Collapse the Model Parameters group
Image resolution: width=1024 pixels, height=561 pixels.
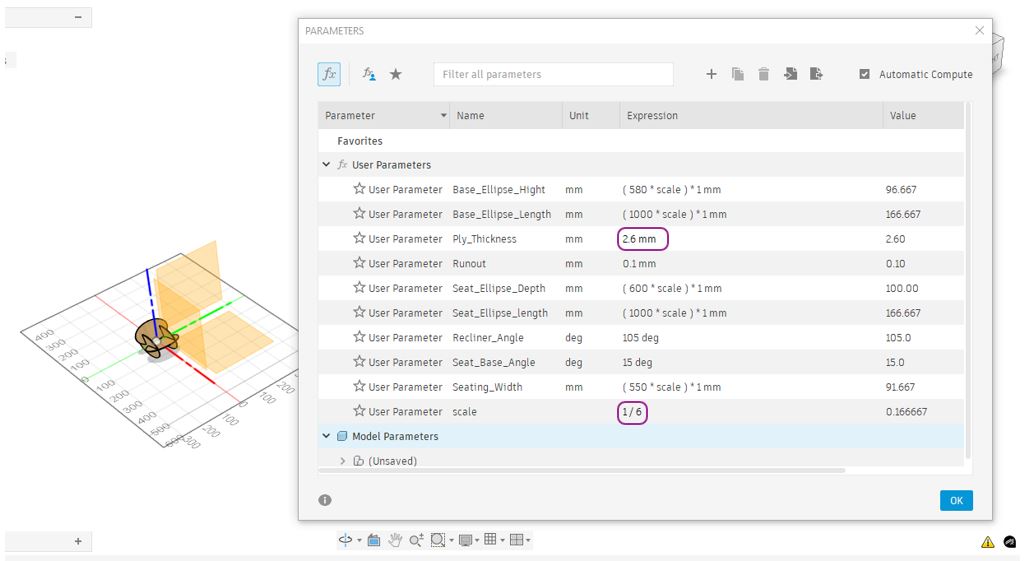(x=327, y=436)
